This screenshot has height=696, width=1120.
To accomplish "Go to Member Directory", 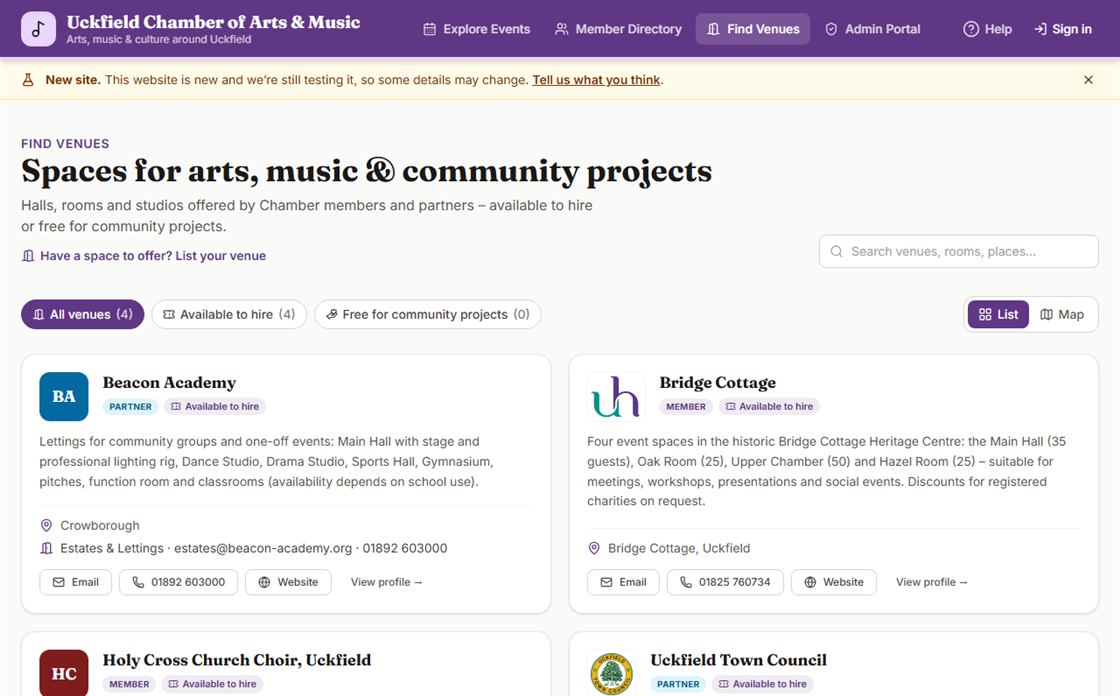I will pos(619,29).
